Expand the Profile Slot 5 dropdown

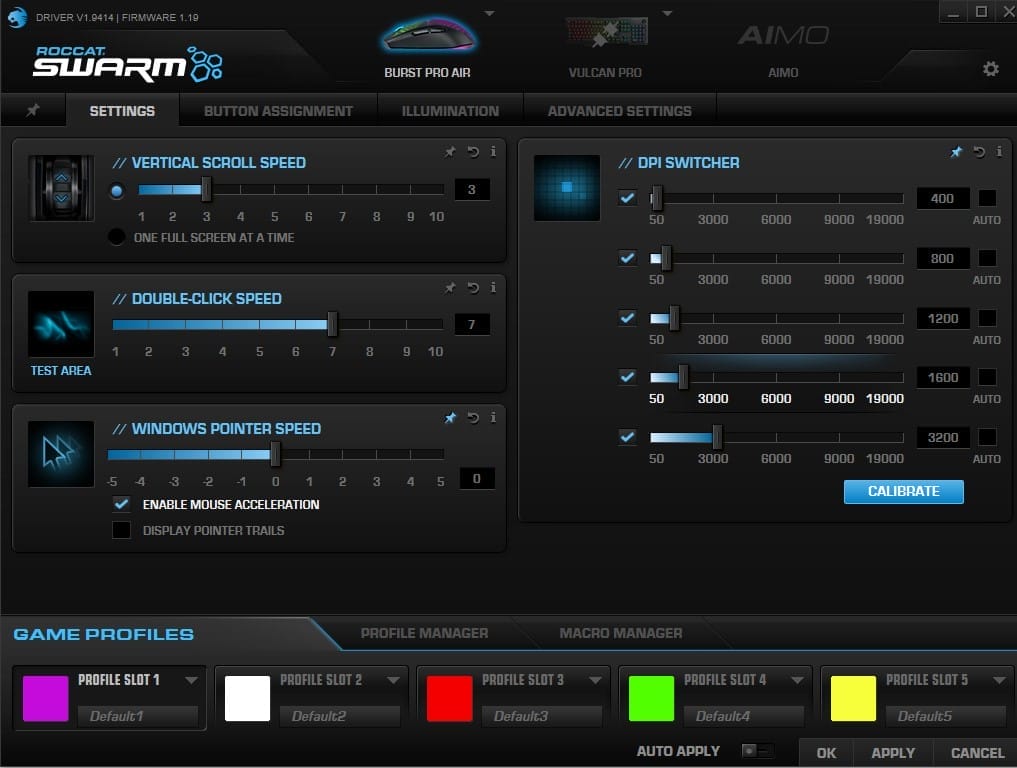tap(999, 680)
